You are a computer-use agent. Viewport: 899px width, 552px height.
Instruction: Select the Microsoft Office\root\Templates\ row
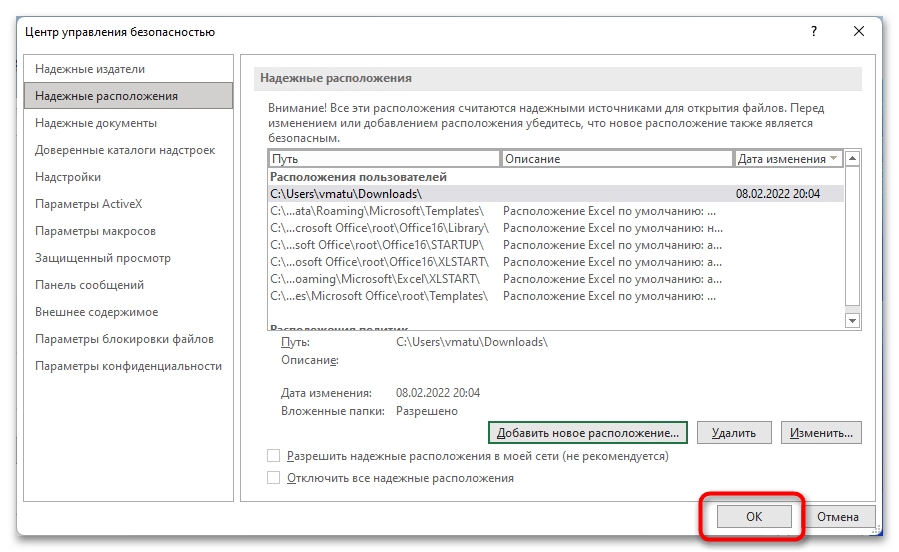tap(556, 296)
